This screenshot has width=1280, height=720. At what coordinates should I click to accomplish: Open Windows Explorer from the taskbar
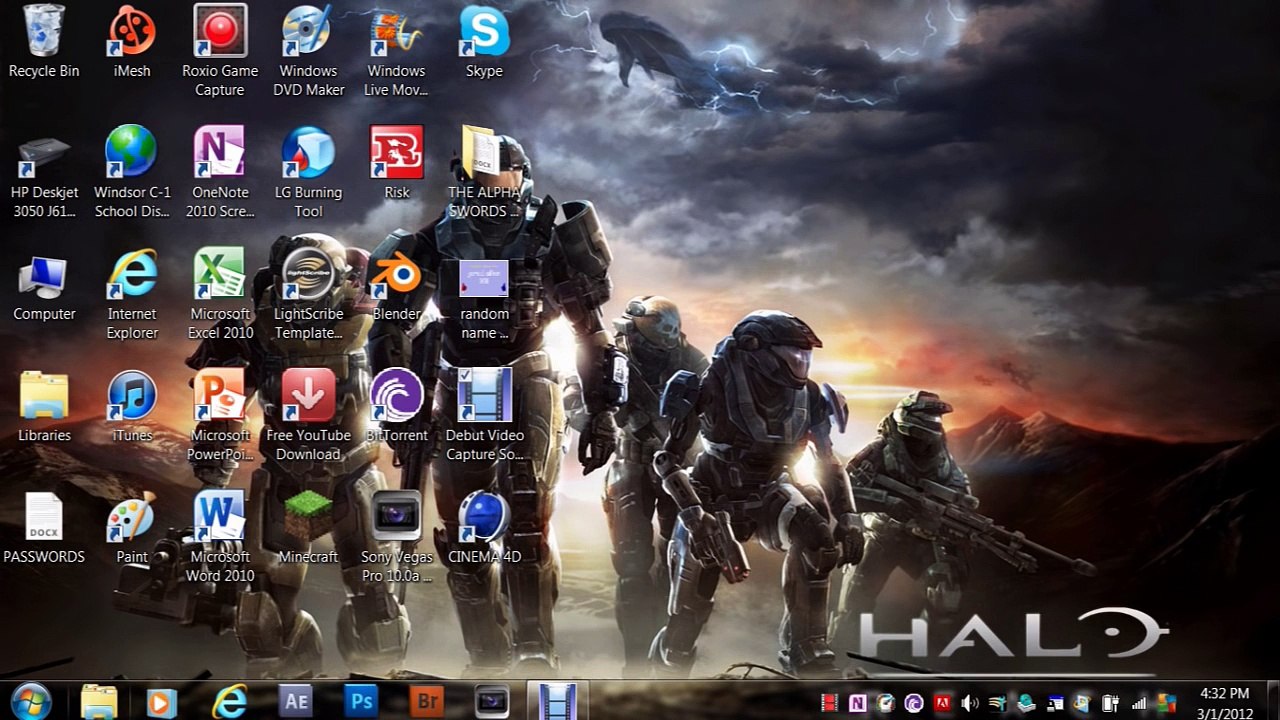pos(99,701)
